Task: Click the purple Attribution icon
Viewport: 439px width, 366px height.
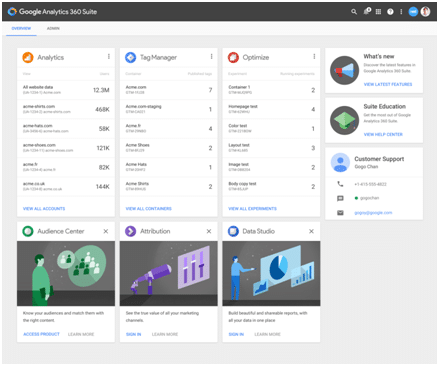Action: click(x=130, y=231)
